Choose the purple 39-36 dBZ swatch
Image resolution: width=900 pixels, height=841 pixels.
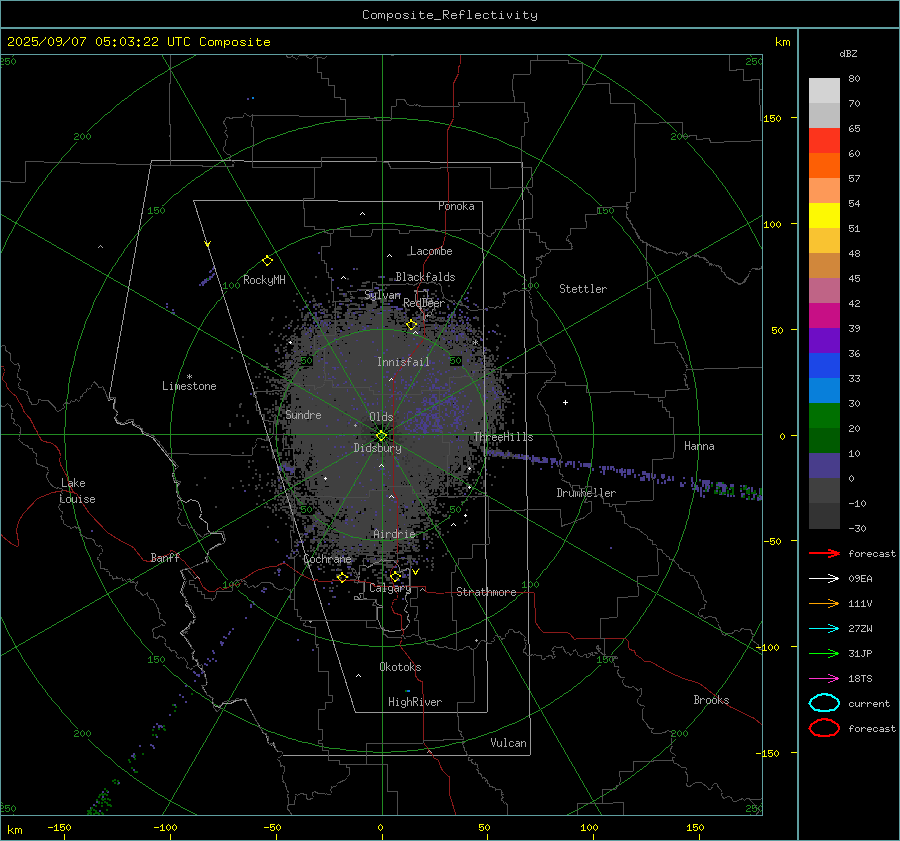(824, 341)
